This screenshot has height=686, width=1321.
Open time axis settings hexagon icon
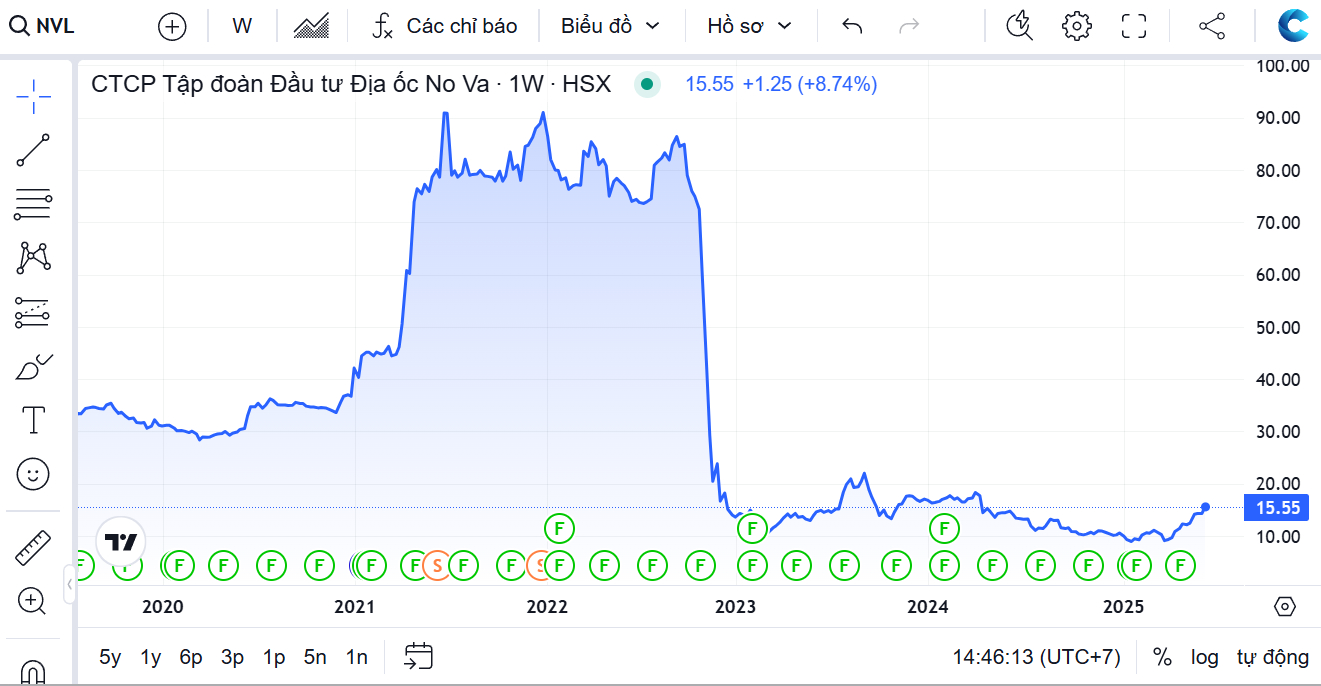coord(1286,606)
